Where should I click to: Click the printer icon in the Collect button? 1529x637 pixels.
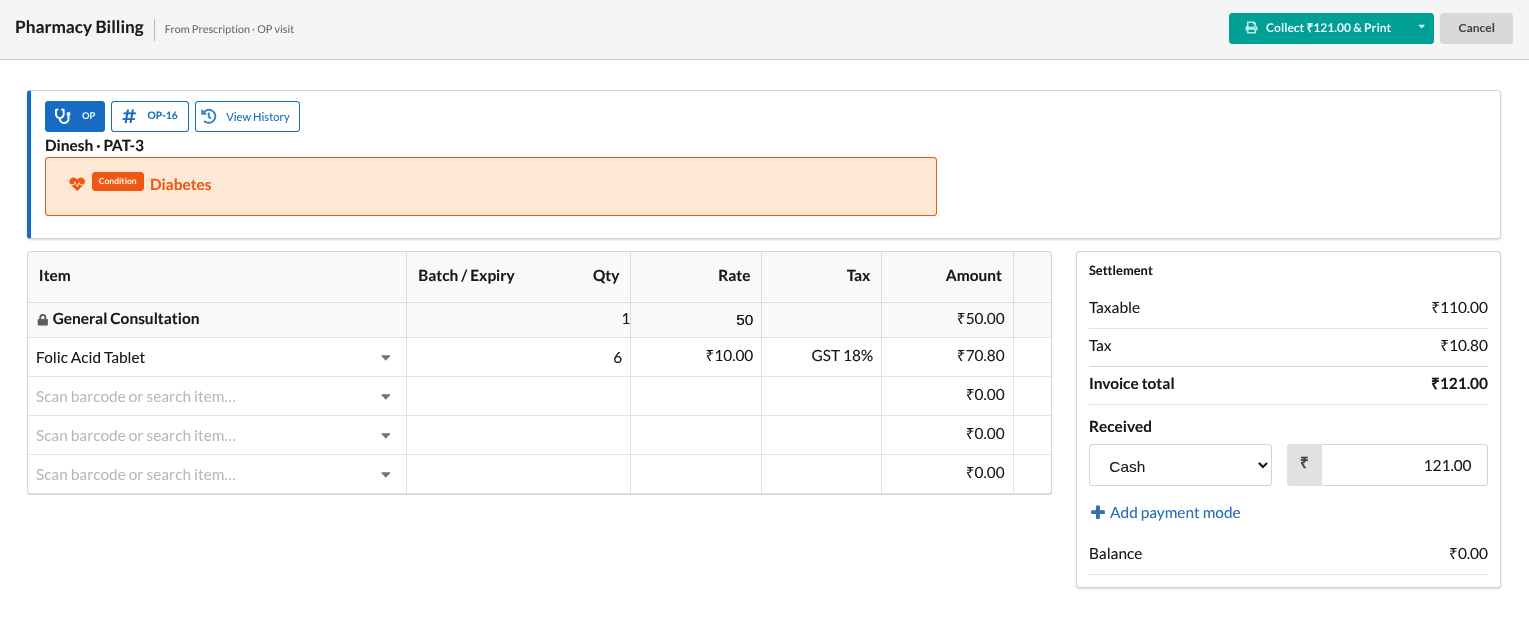click(x=1251, y=28)
